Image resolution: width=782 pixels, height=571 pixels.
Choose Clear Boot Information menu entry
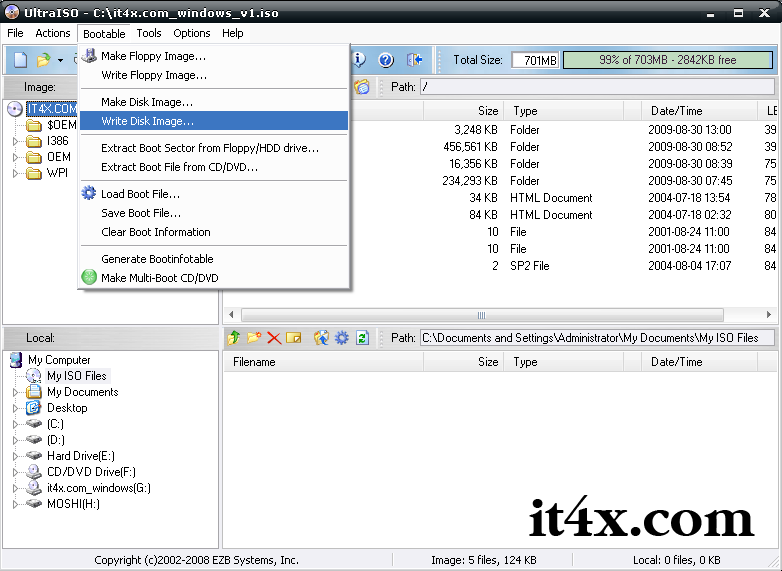tap(214, 232)
